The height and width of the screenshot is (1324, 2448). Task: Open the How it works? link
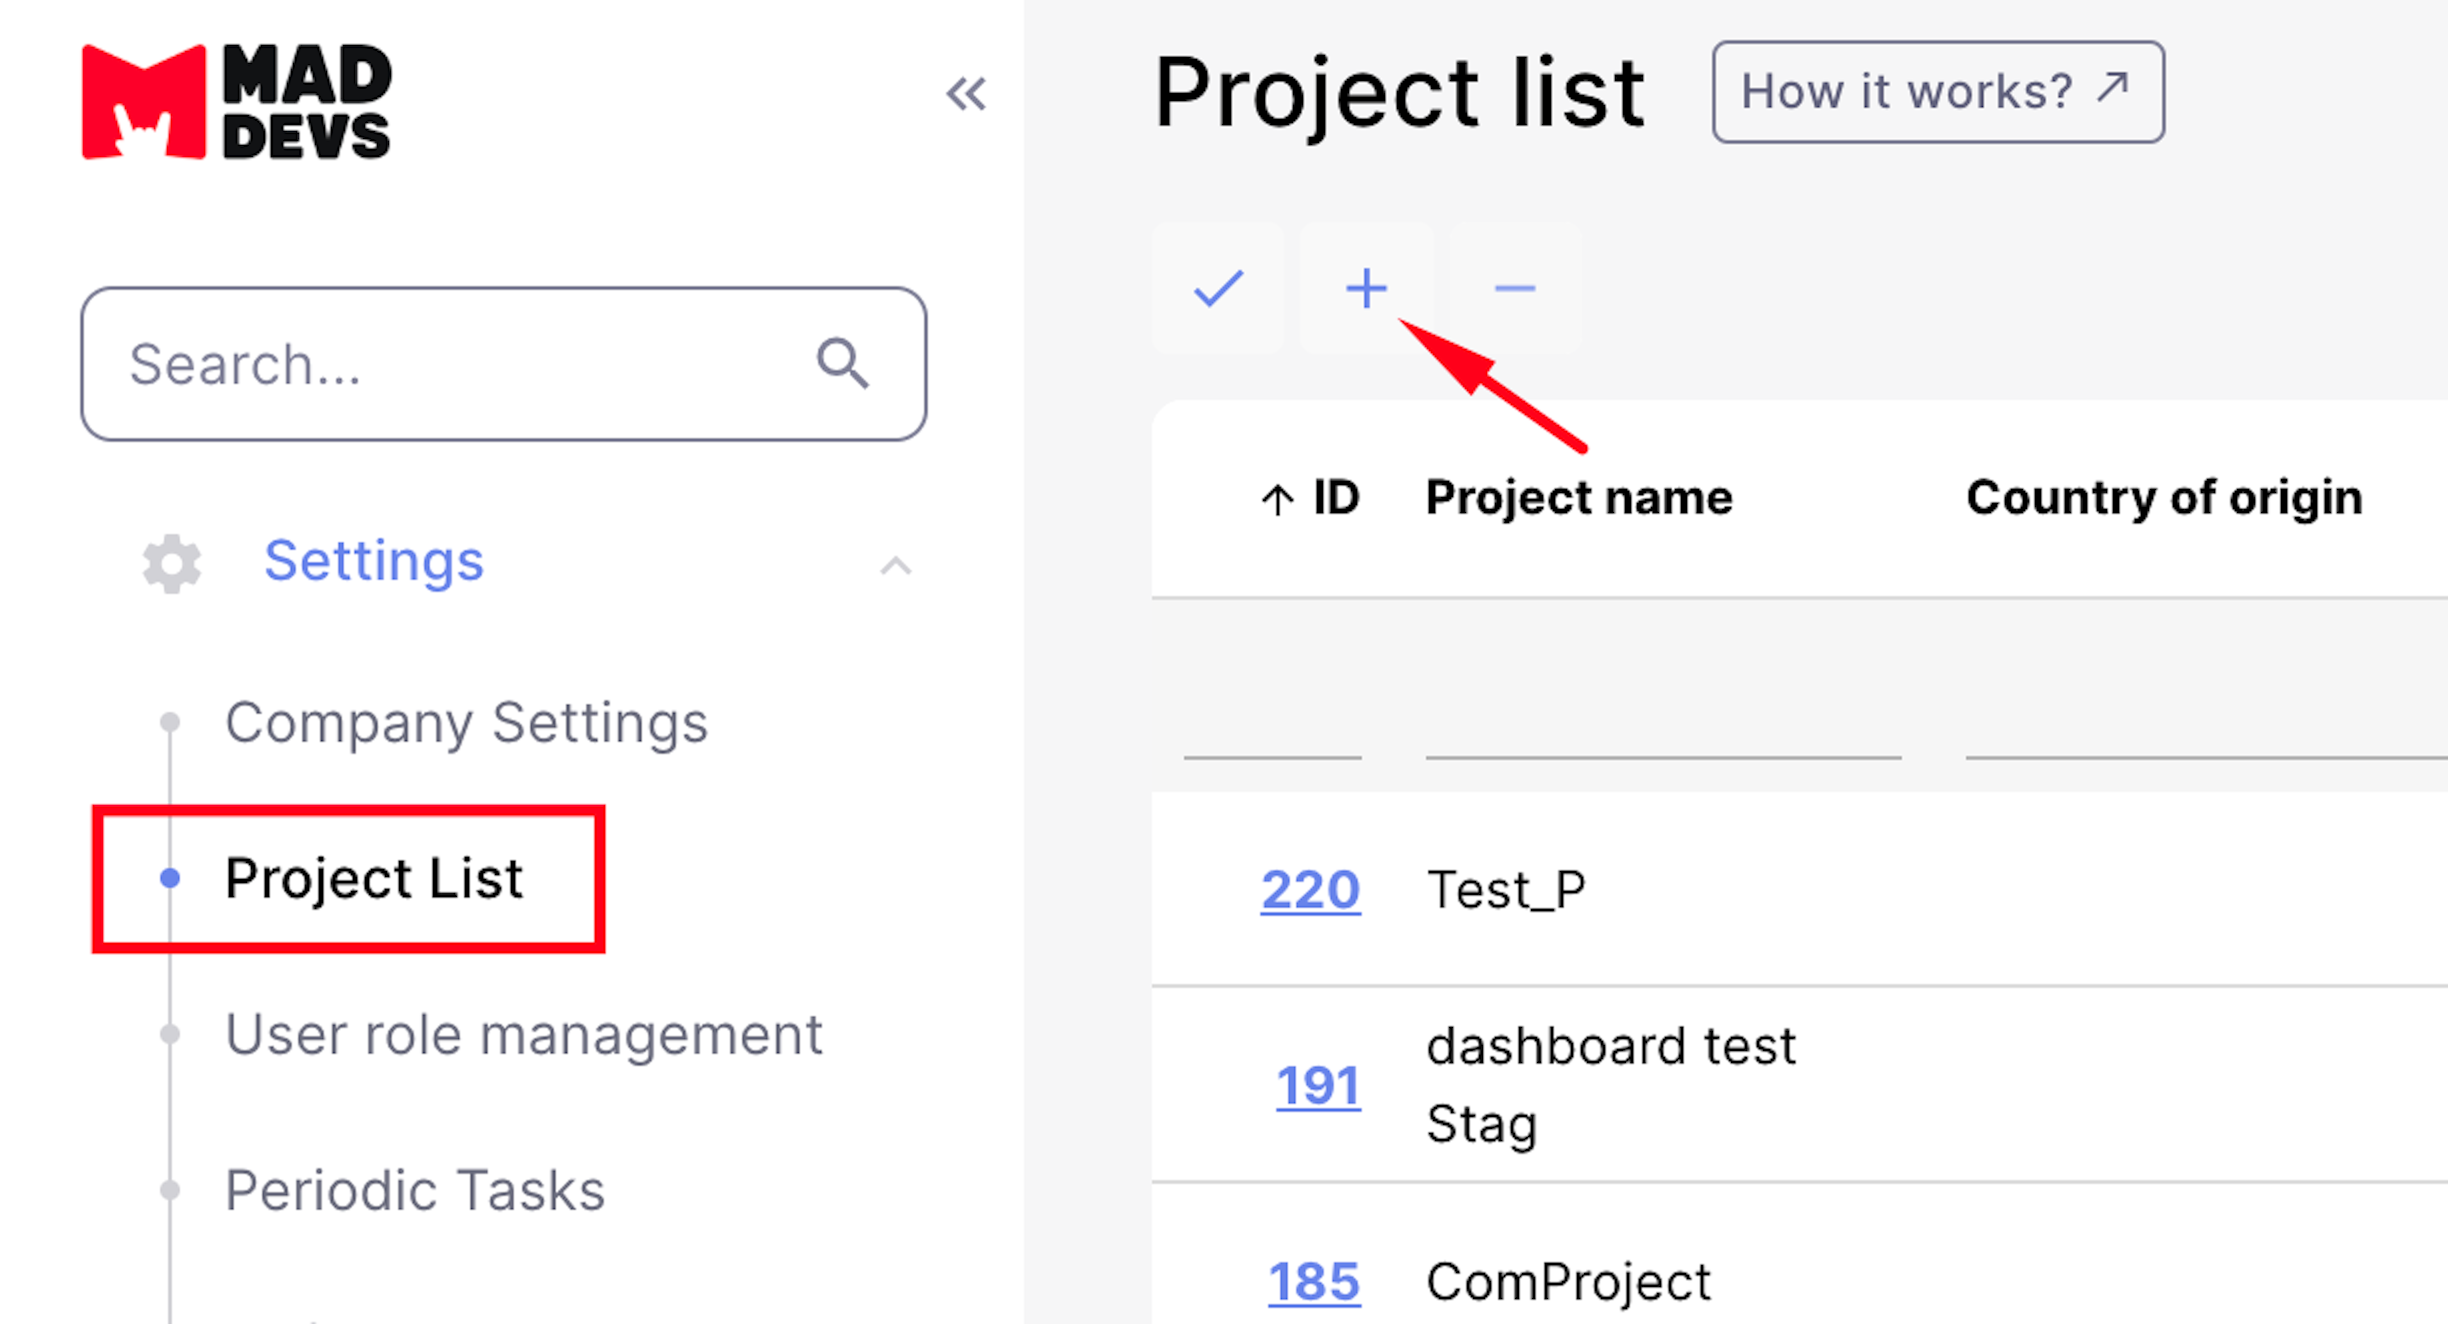point(1938,92)
